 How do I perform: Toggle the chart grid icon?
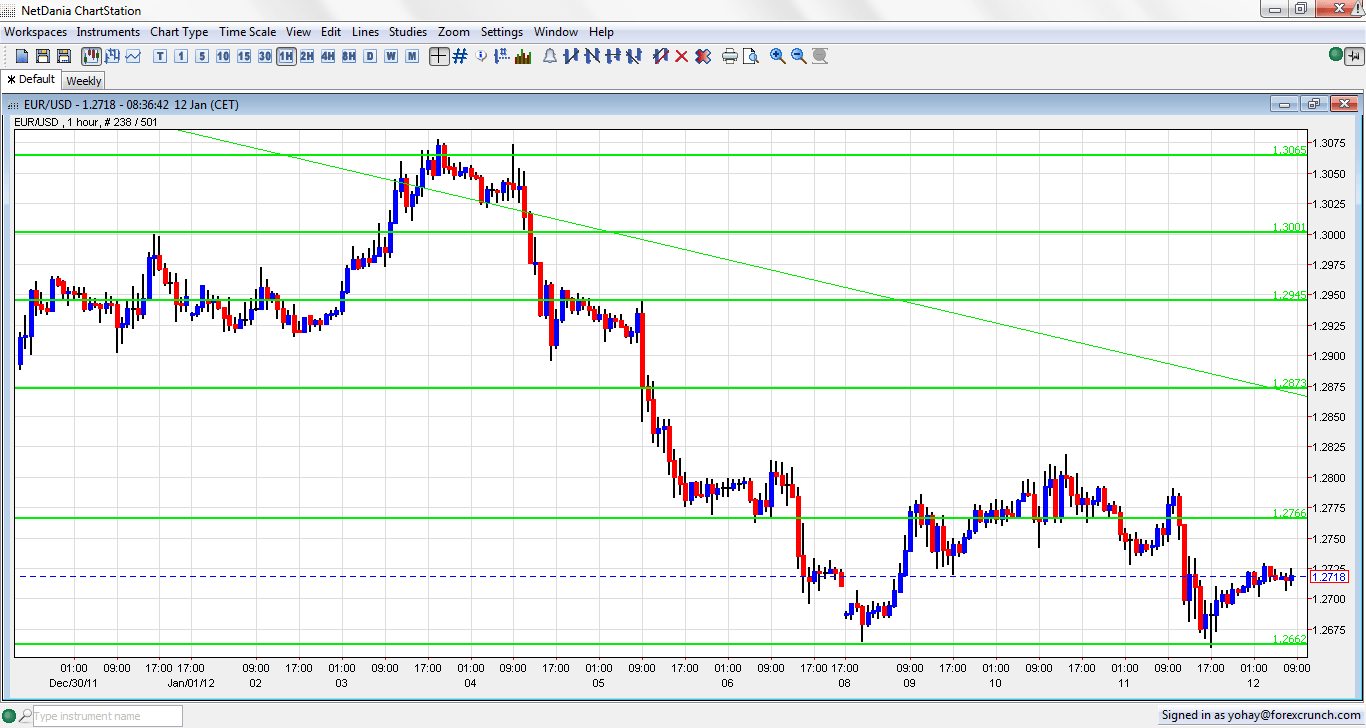(460, 56)
